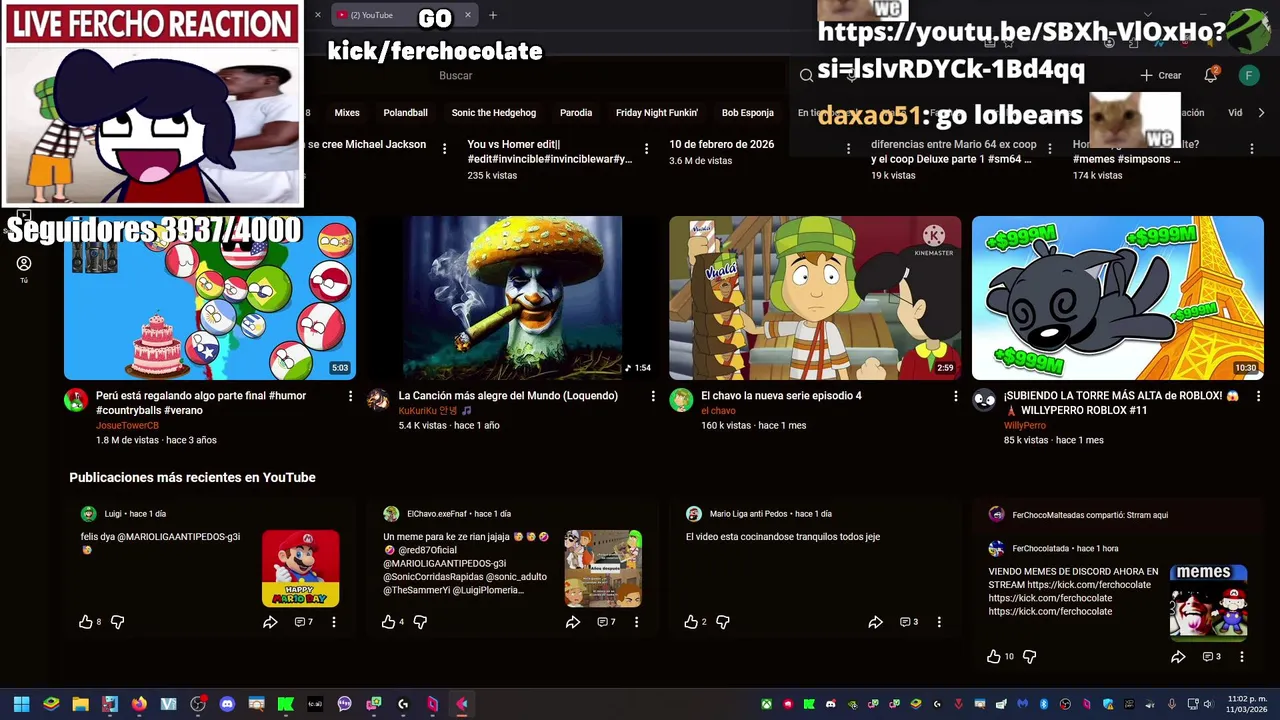The image size is (1280, 720).
Task: Open Discord from the taskbar
Action: (227, 704)
